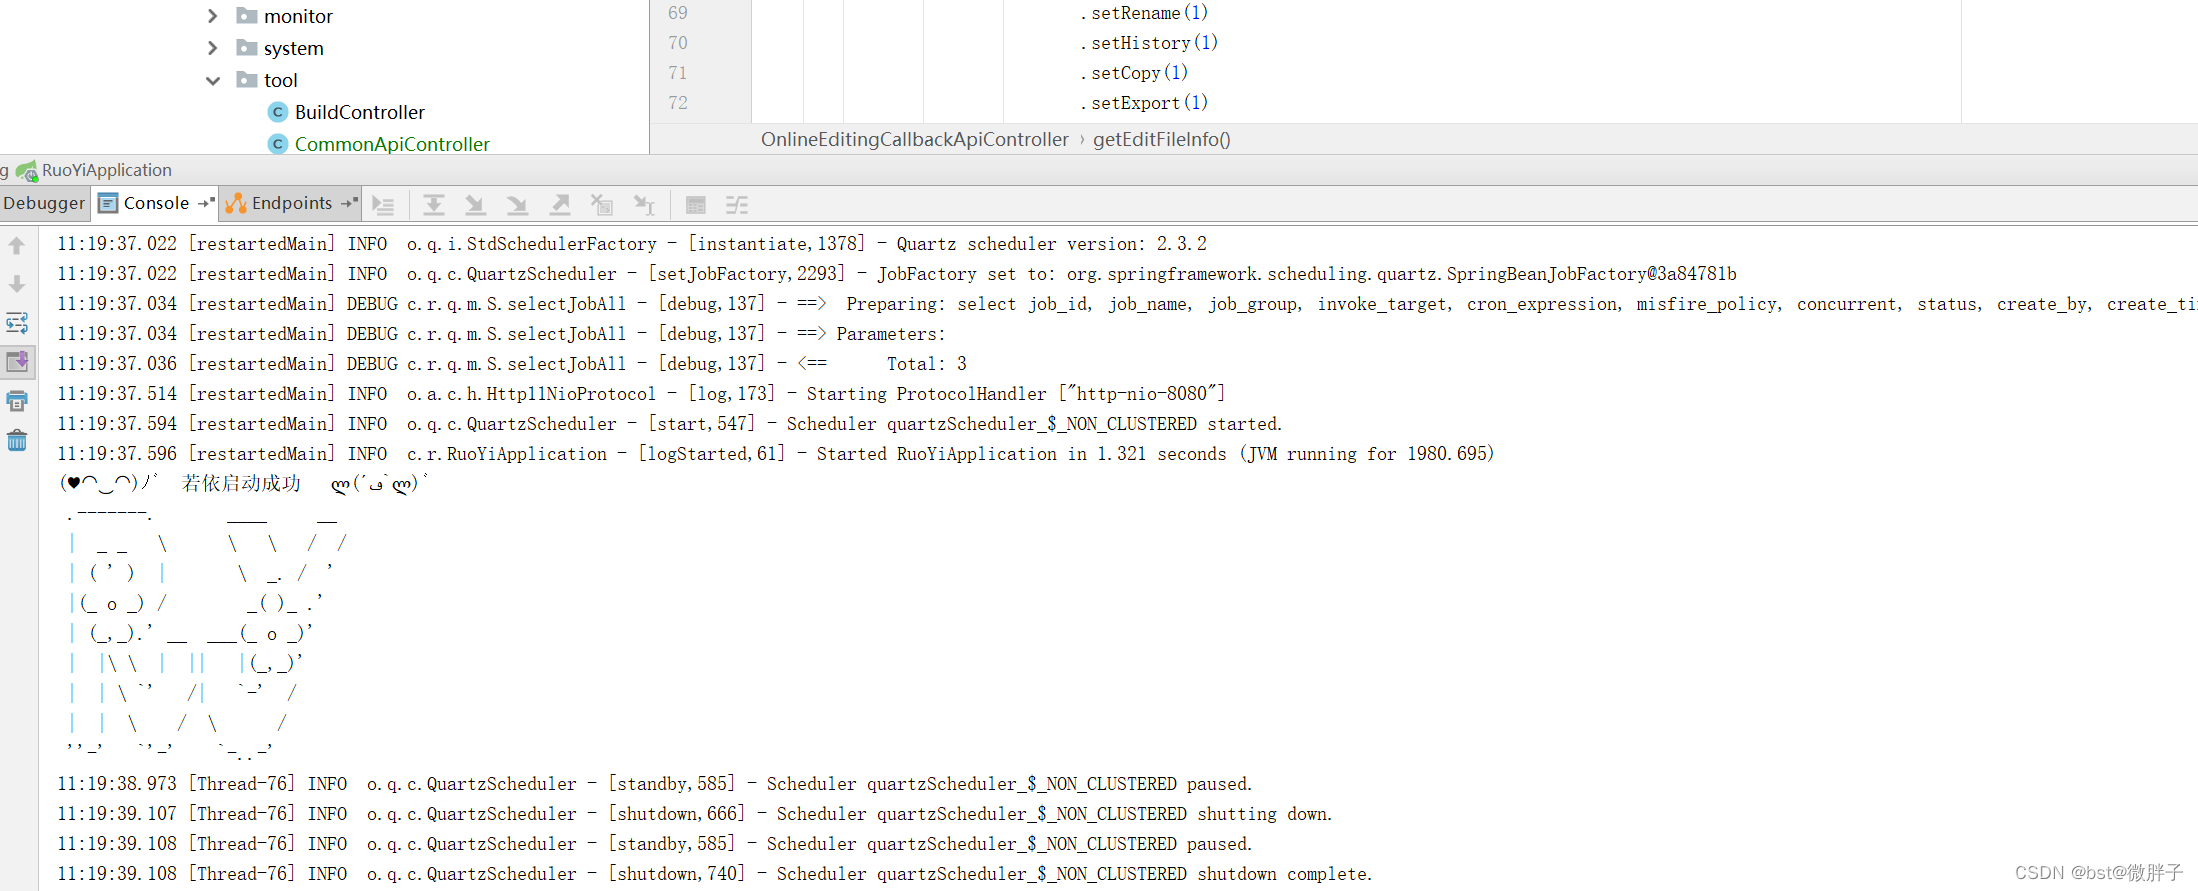Screen dimensions: 2198x891
Task: Click the 11:19:39.108 scheduler paused log line
Action: click(x=655, y=844)
